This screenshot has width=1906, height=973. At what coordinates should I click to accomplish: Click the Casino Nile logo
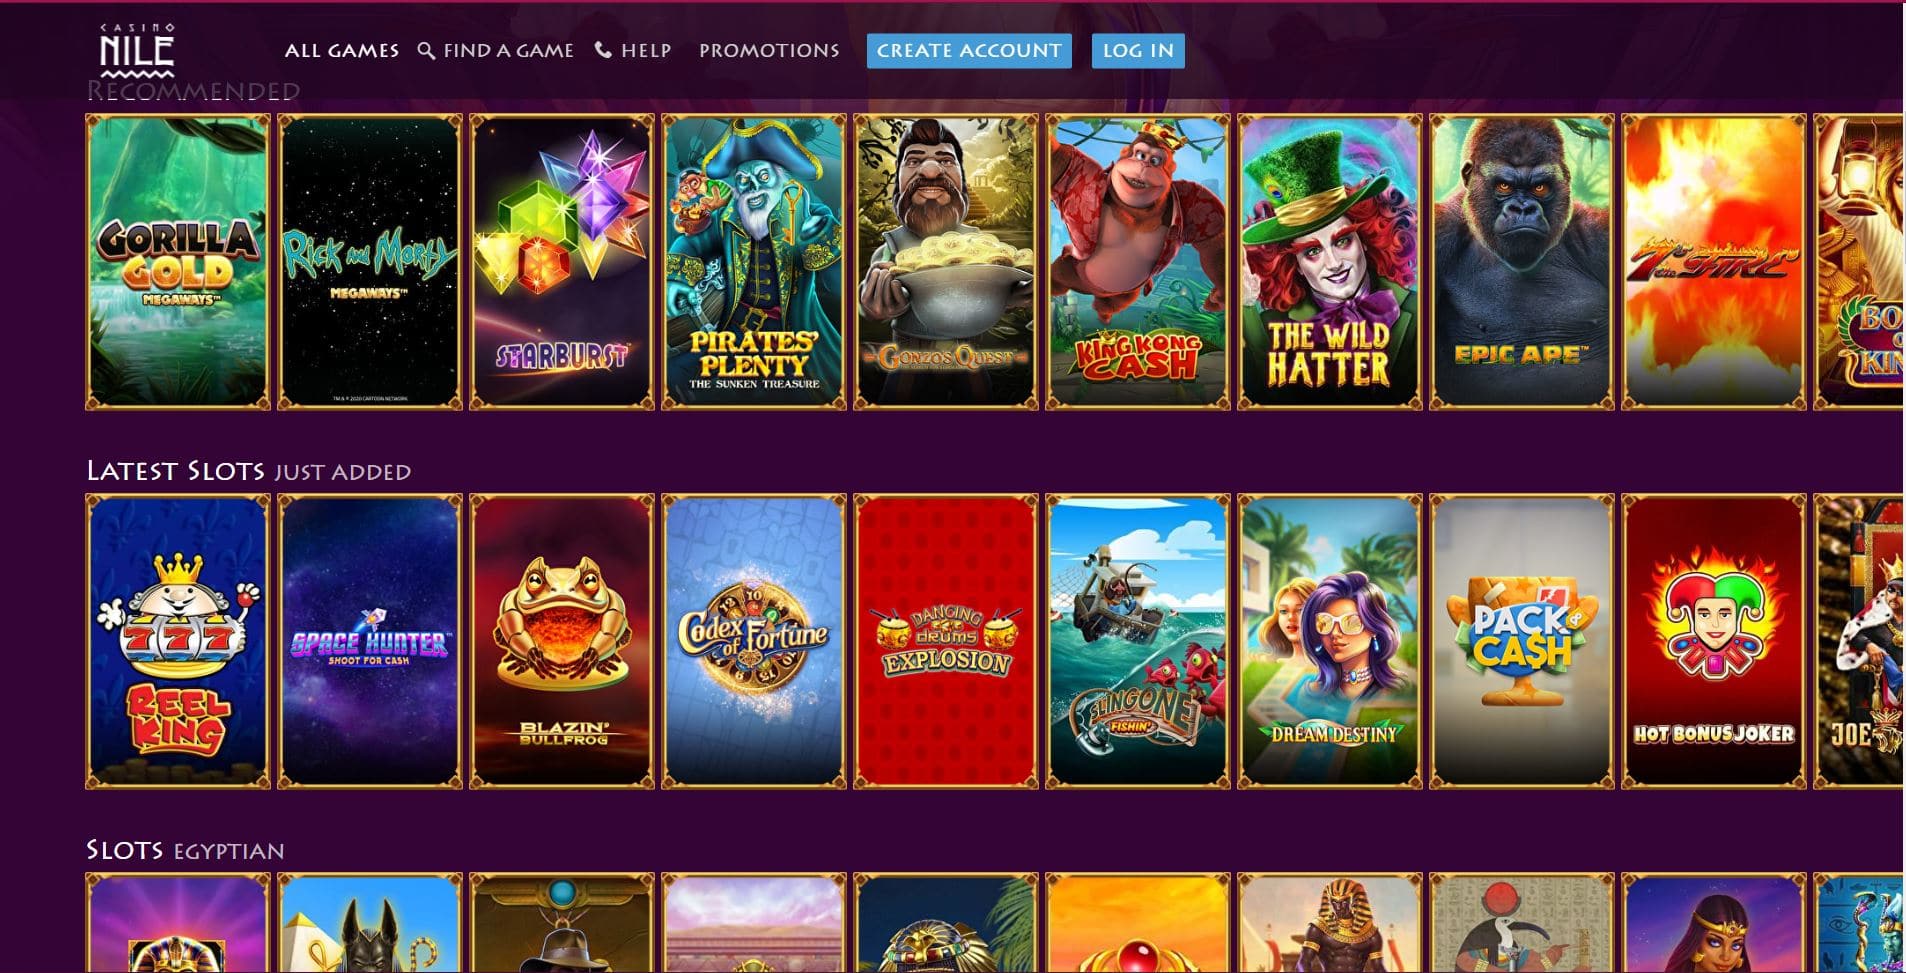pos(137,50)
